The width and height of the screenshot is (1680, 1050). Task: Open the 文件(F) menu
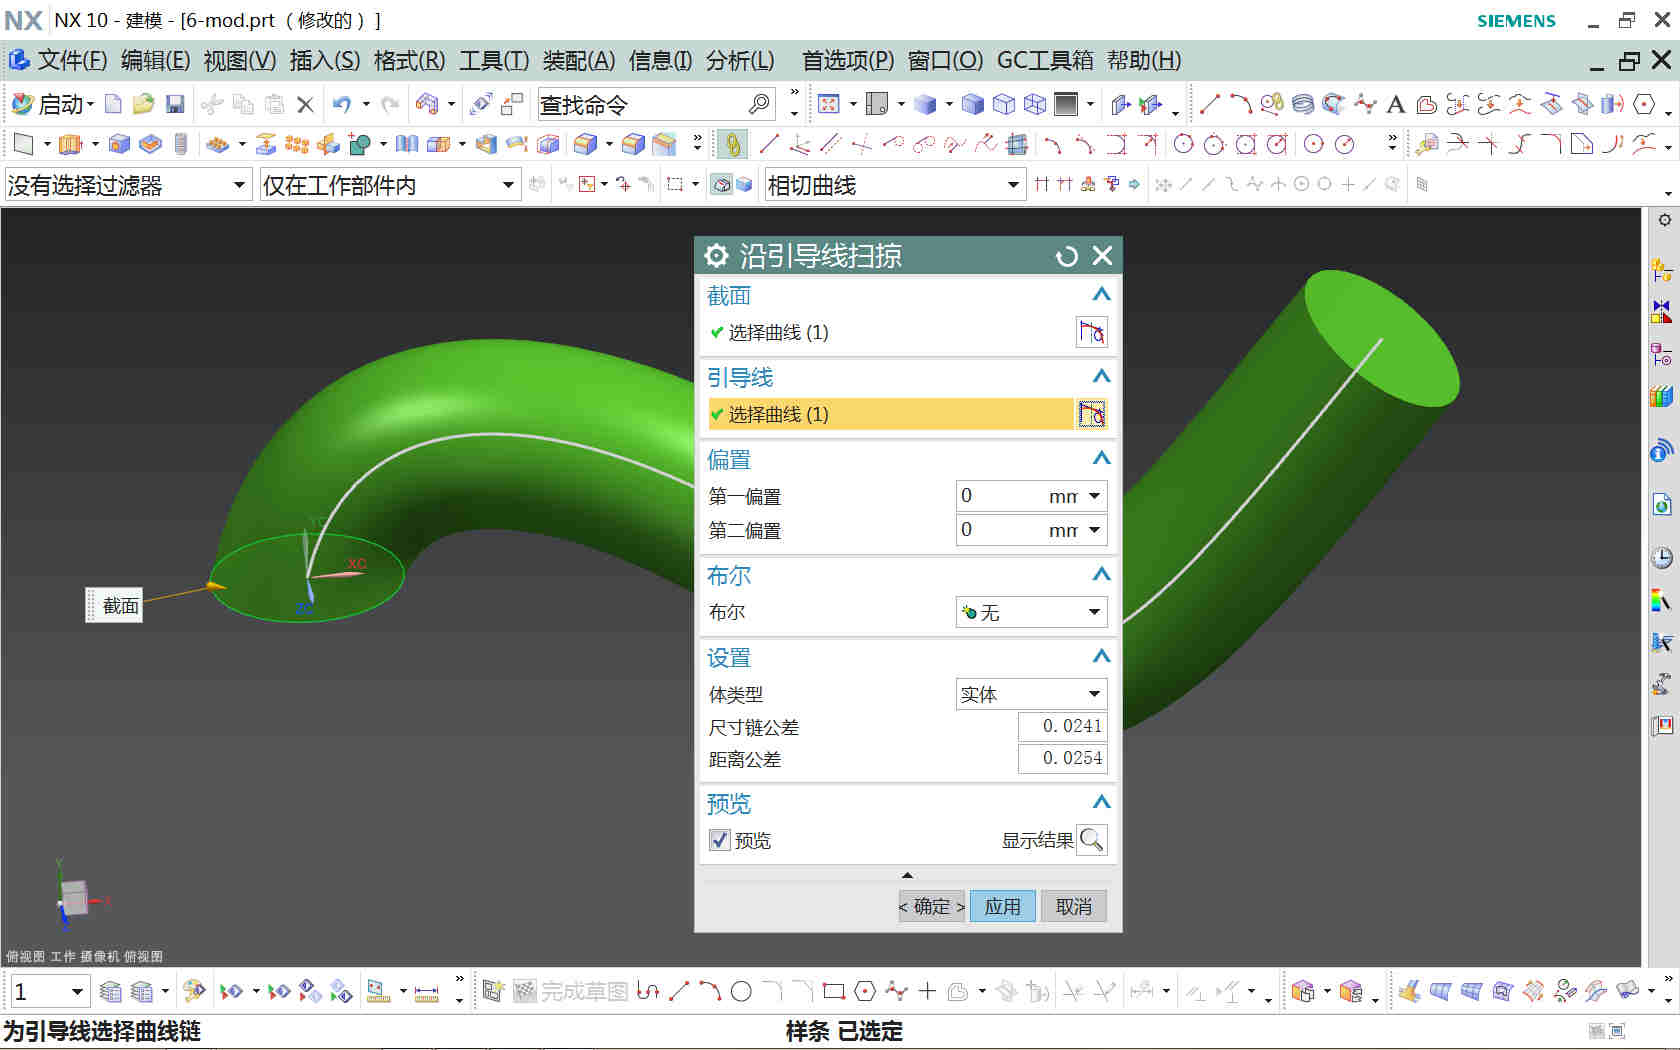click(x=72, y=61)
